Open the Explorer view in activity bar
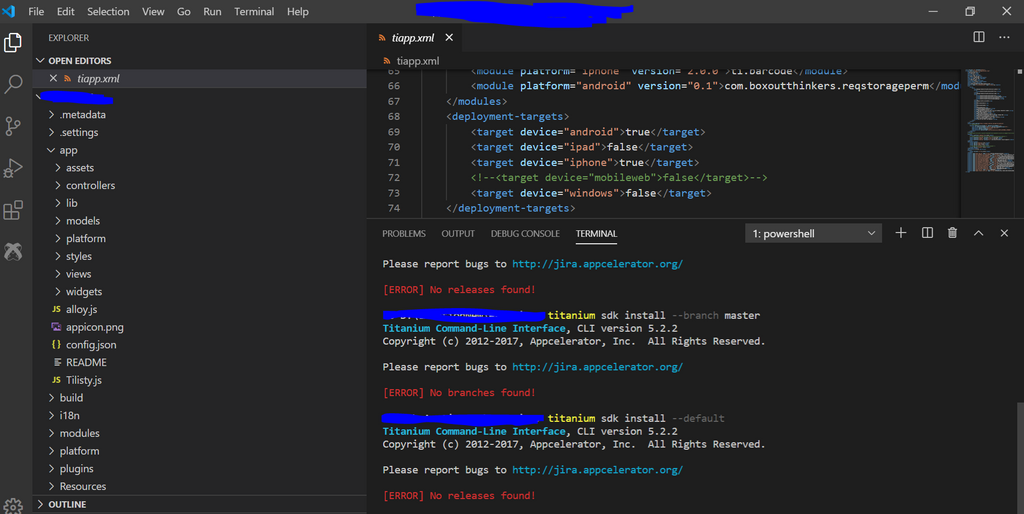Image resolution: width=1024 pixels, height=514 pixels. [x=13, y=42]
